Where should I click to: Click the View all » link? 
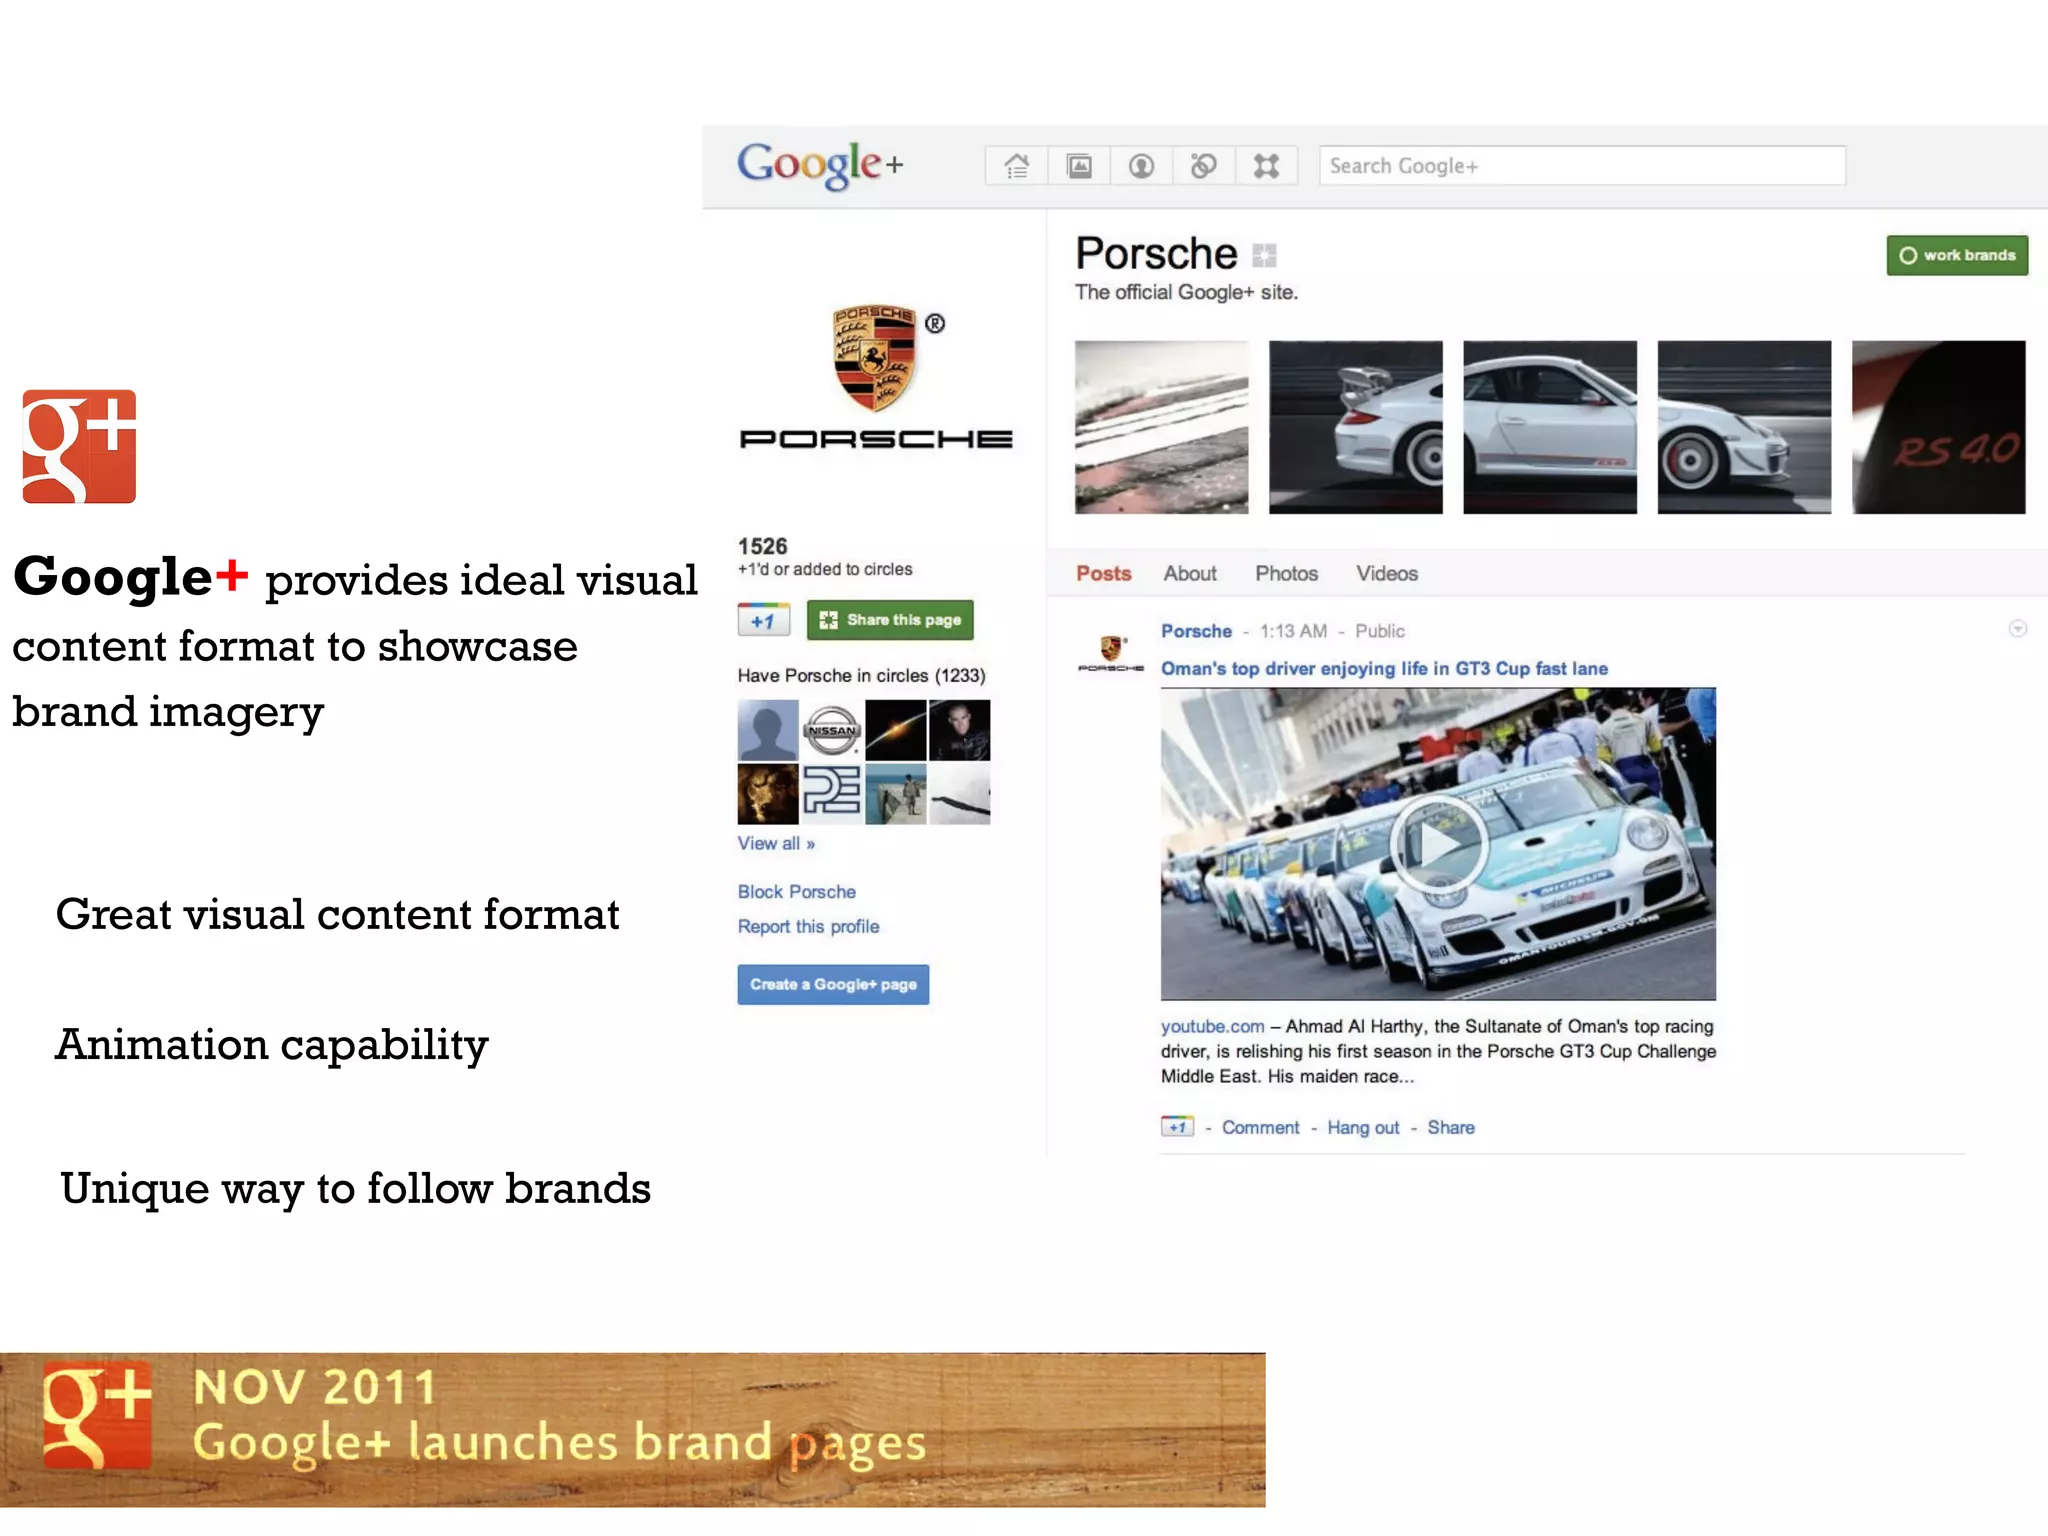(776, 844)
